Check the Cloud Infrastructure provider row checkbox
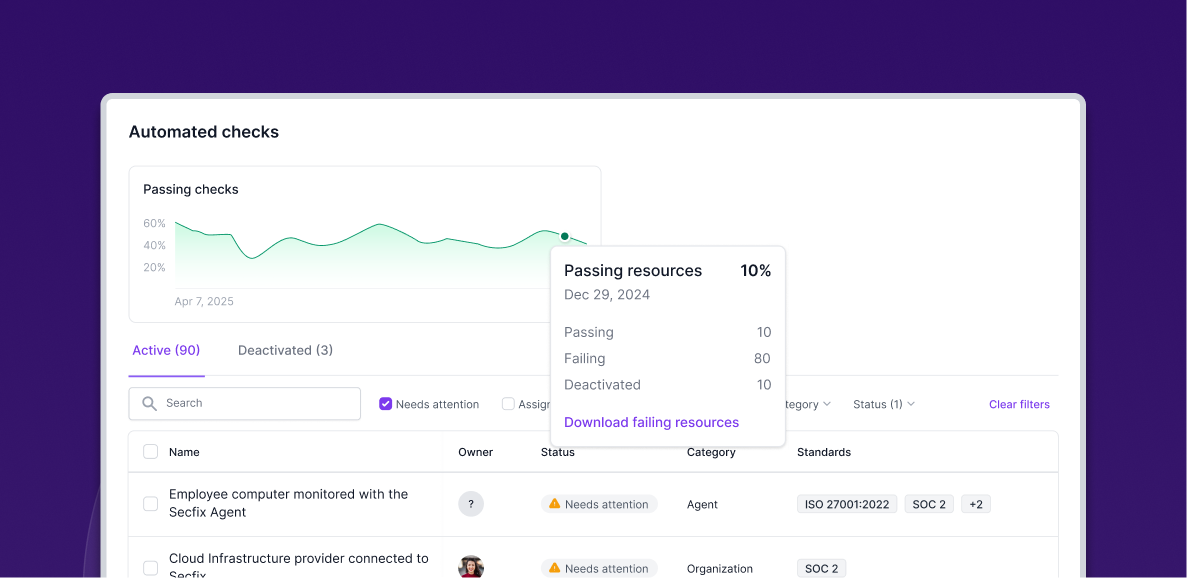The width and height of the screenshot is (1187, 578). pos(151,568)
